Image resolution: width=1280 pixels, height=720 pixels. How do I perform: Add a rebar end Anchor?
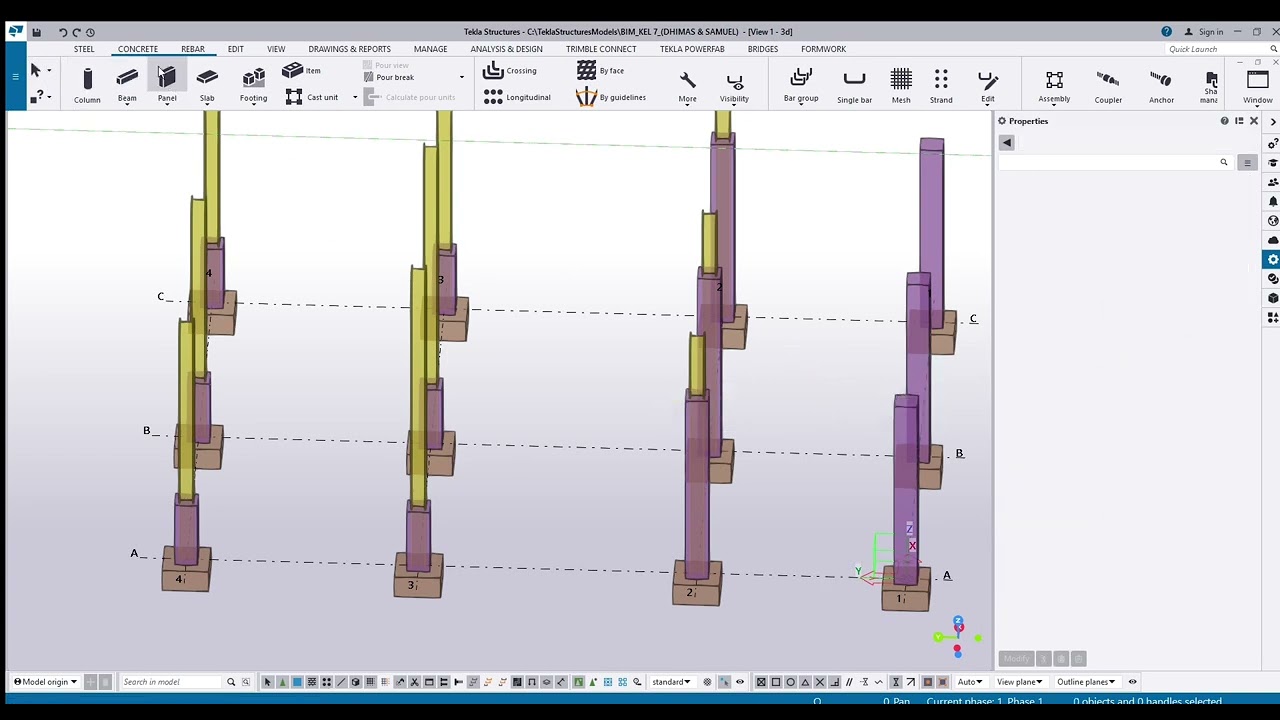(1161, 86)
